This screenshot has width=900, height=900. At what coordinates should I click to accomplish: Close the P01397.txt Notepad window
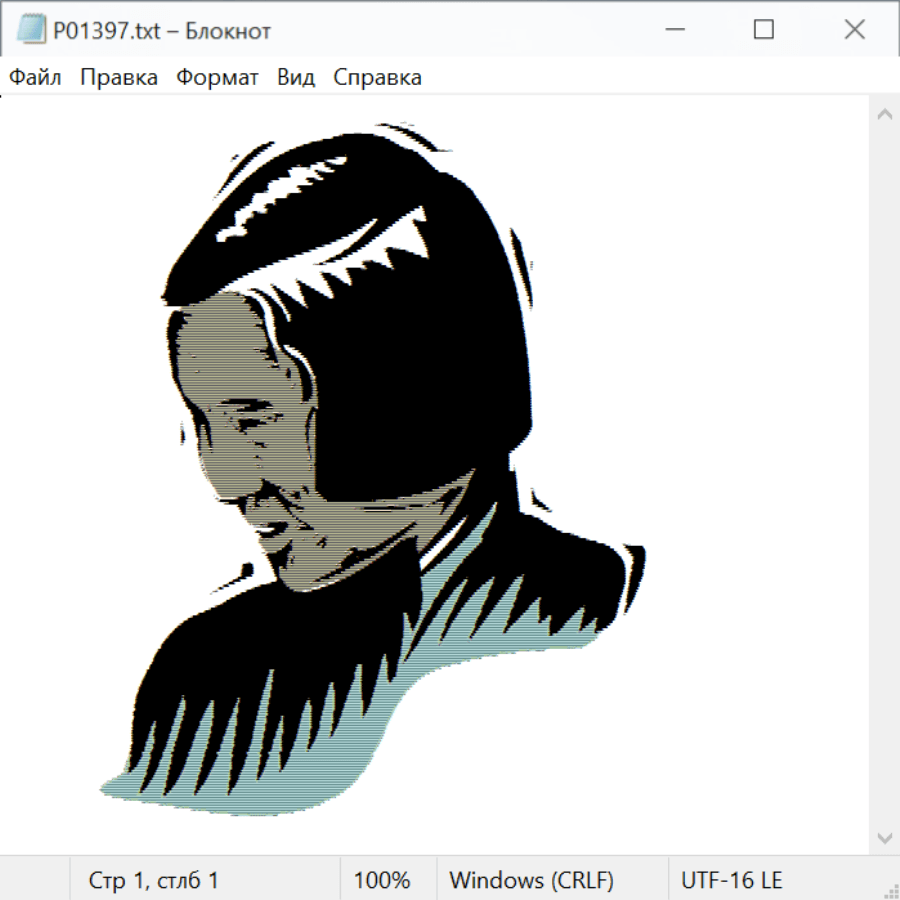pos(854,30)
